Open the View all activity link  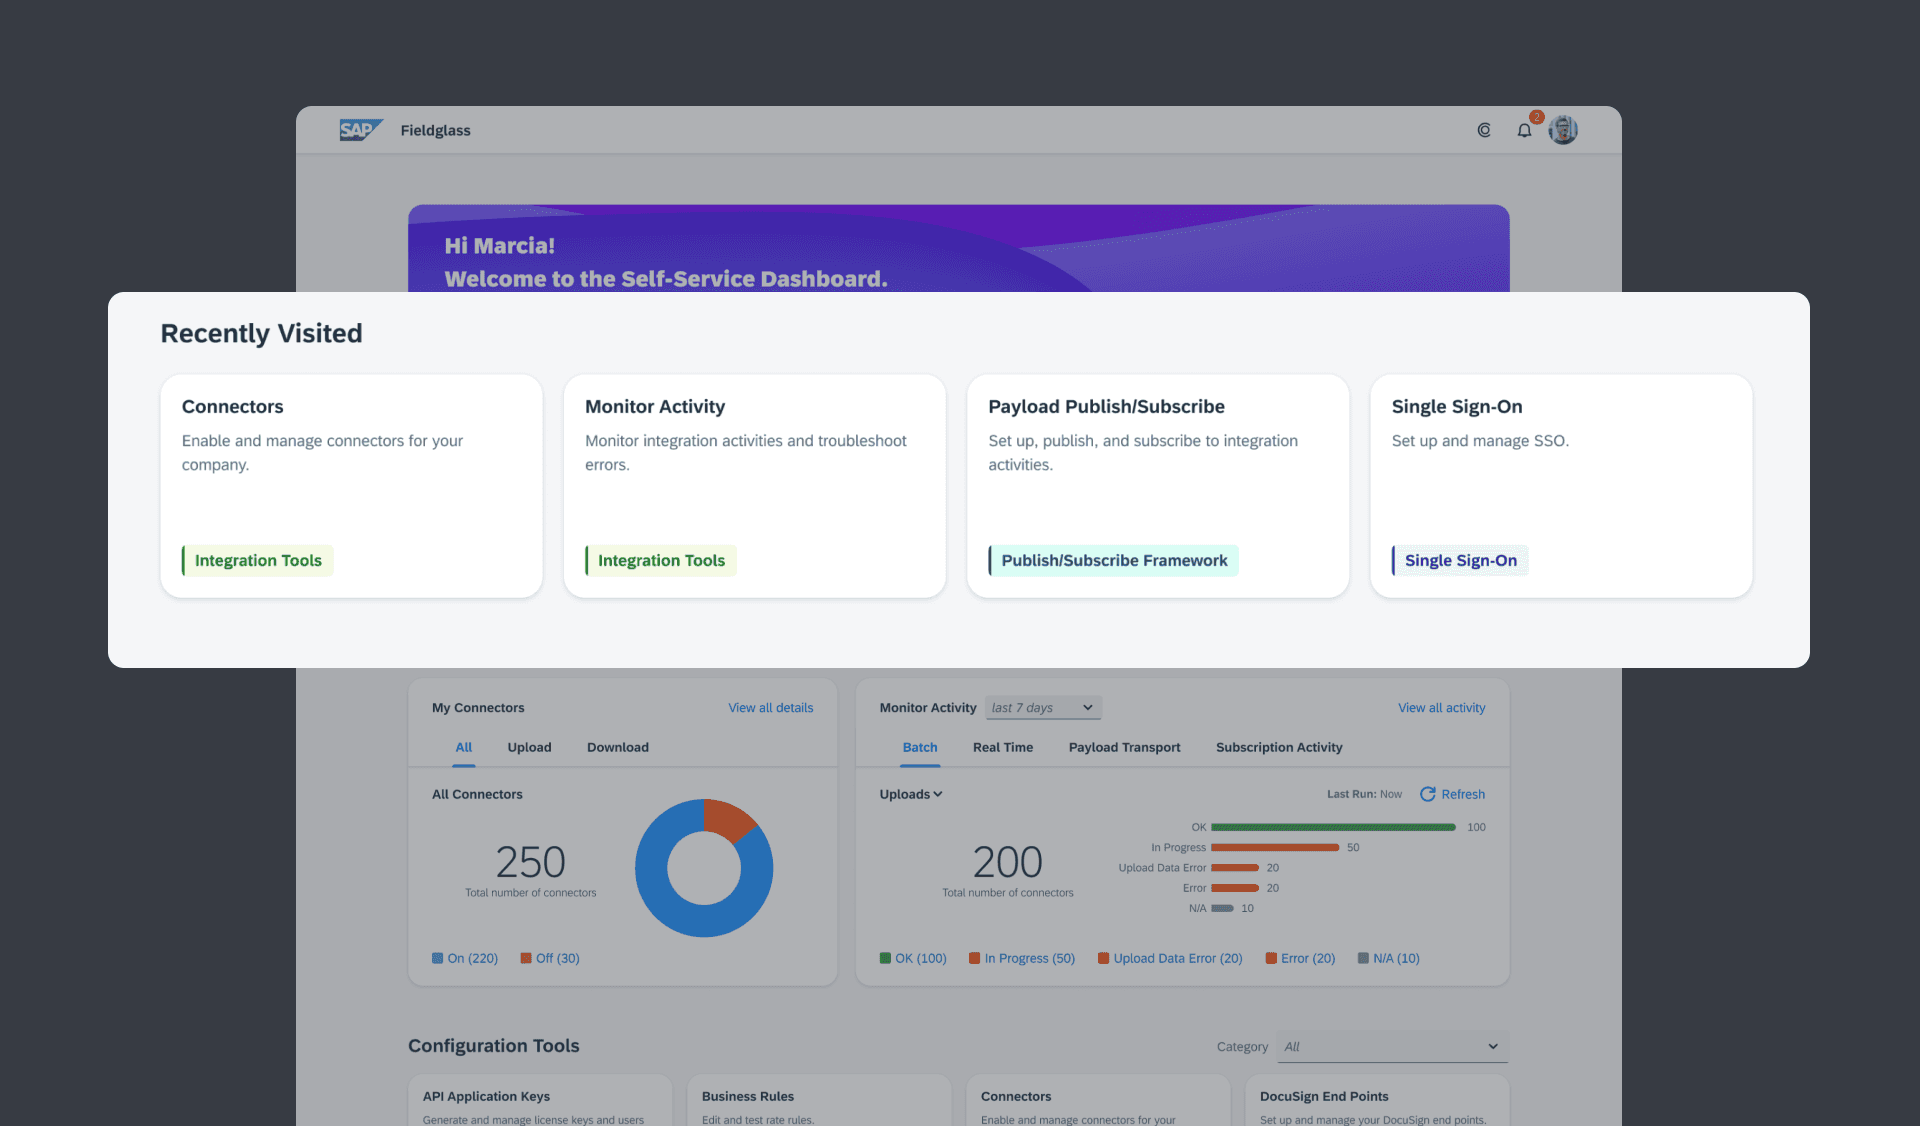tap(1441, 708)
